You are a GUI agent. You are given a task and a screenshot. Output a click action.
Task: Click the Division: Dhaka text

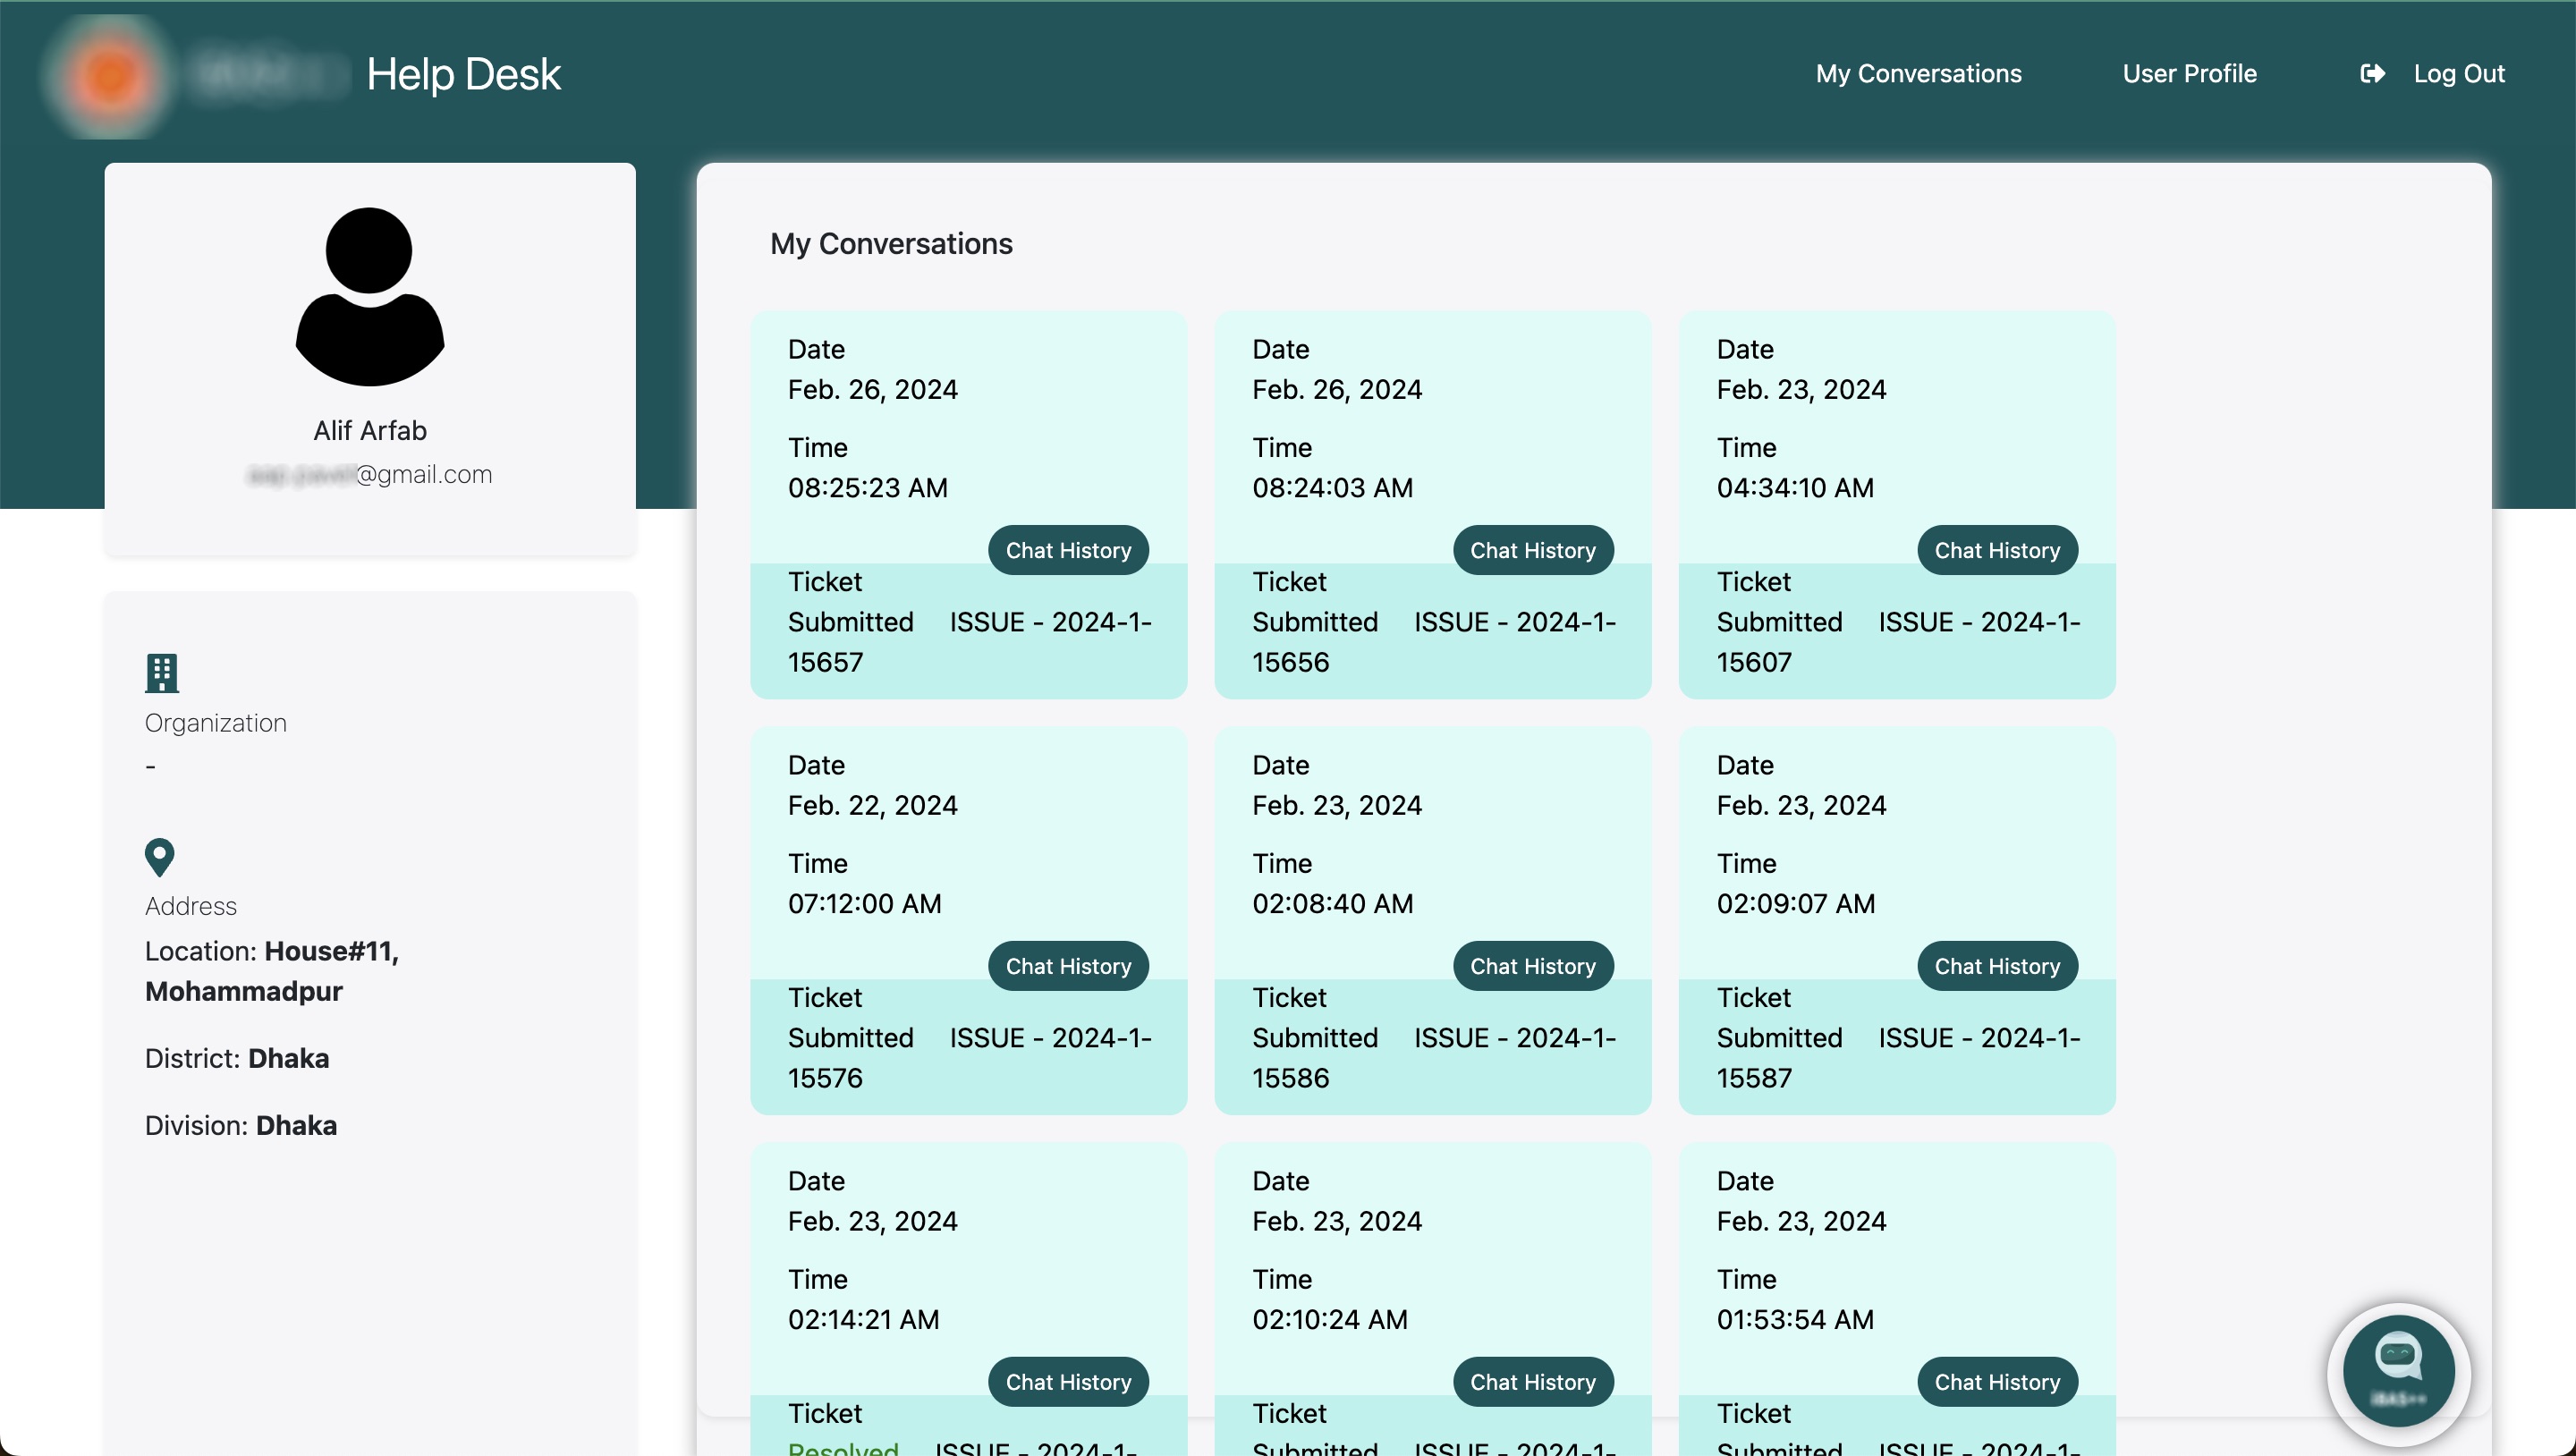point(241,1125)
